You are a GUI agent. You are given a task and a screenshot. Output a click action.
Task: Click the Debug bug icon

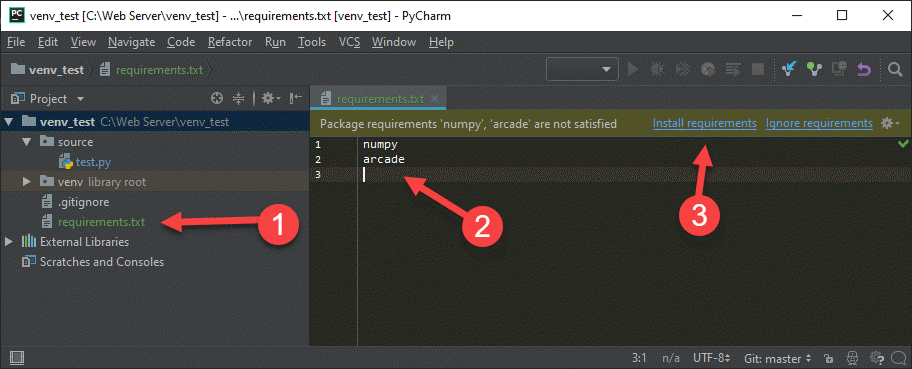[x=657, y=70]
